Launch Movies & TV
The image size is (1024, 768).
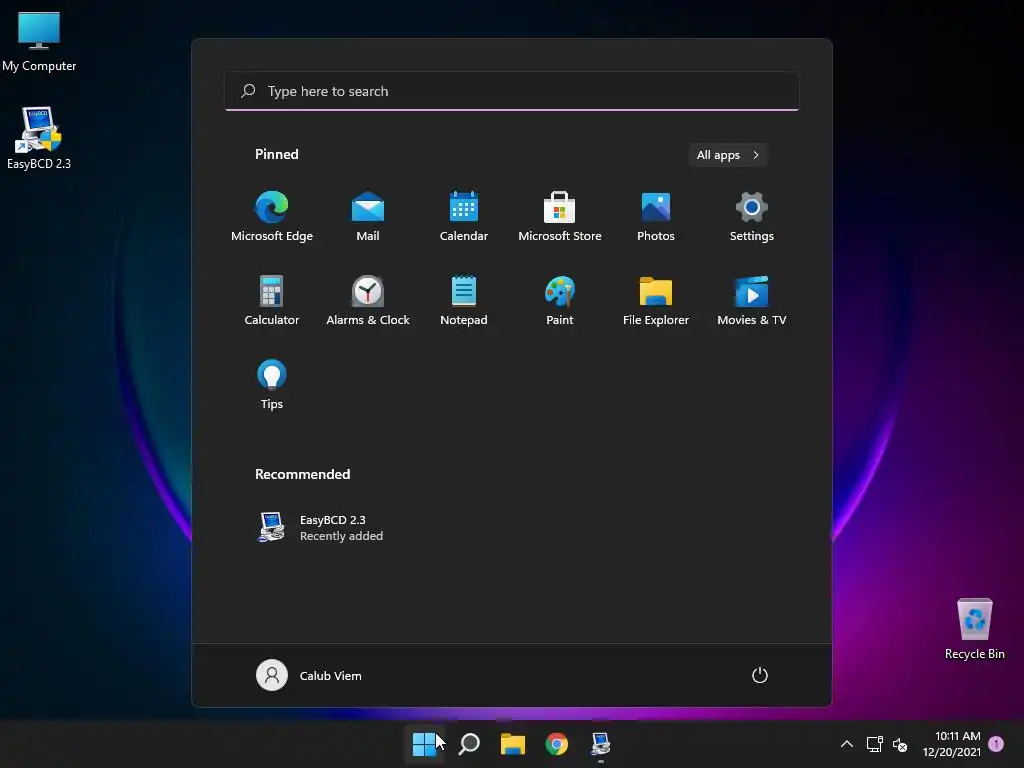click(x=752, y=300)
